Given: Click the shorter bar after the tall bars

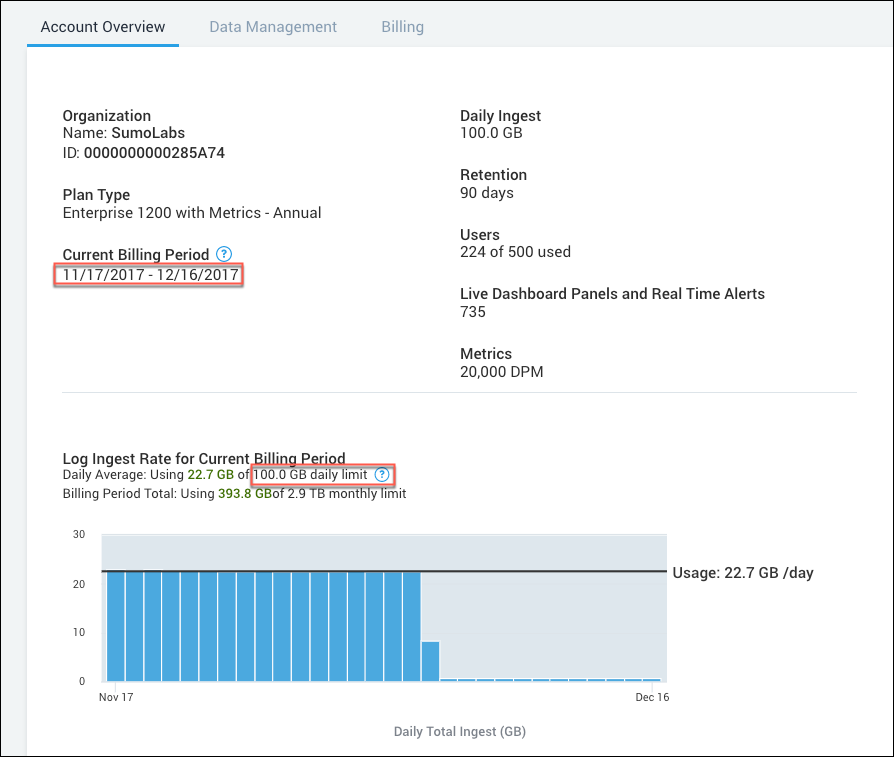Looking at the screenshot, I should coord(430,660).
